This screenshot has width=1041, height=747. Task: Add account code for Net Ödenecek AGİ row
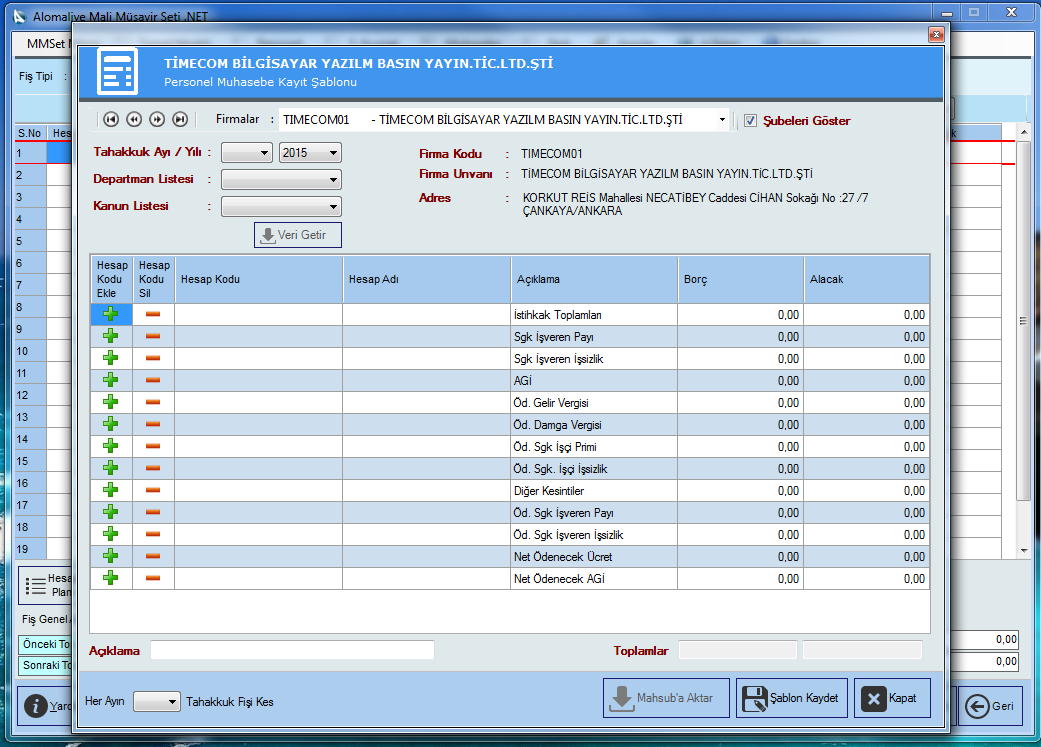(111, 578)
